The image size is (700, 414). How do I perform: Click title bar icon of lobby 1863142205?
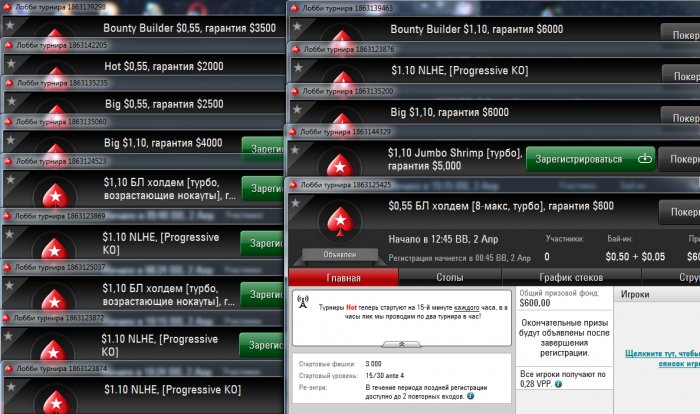point(8,45)
